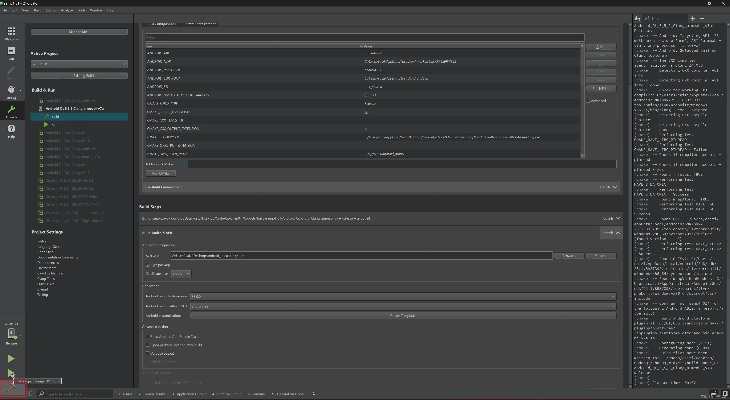Image resolution: width=730 pixels, height=400 pixels.
Task: Click the Manage Kits button
Action: click(x=78, y=32)
